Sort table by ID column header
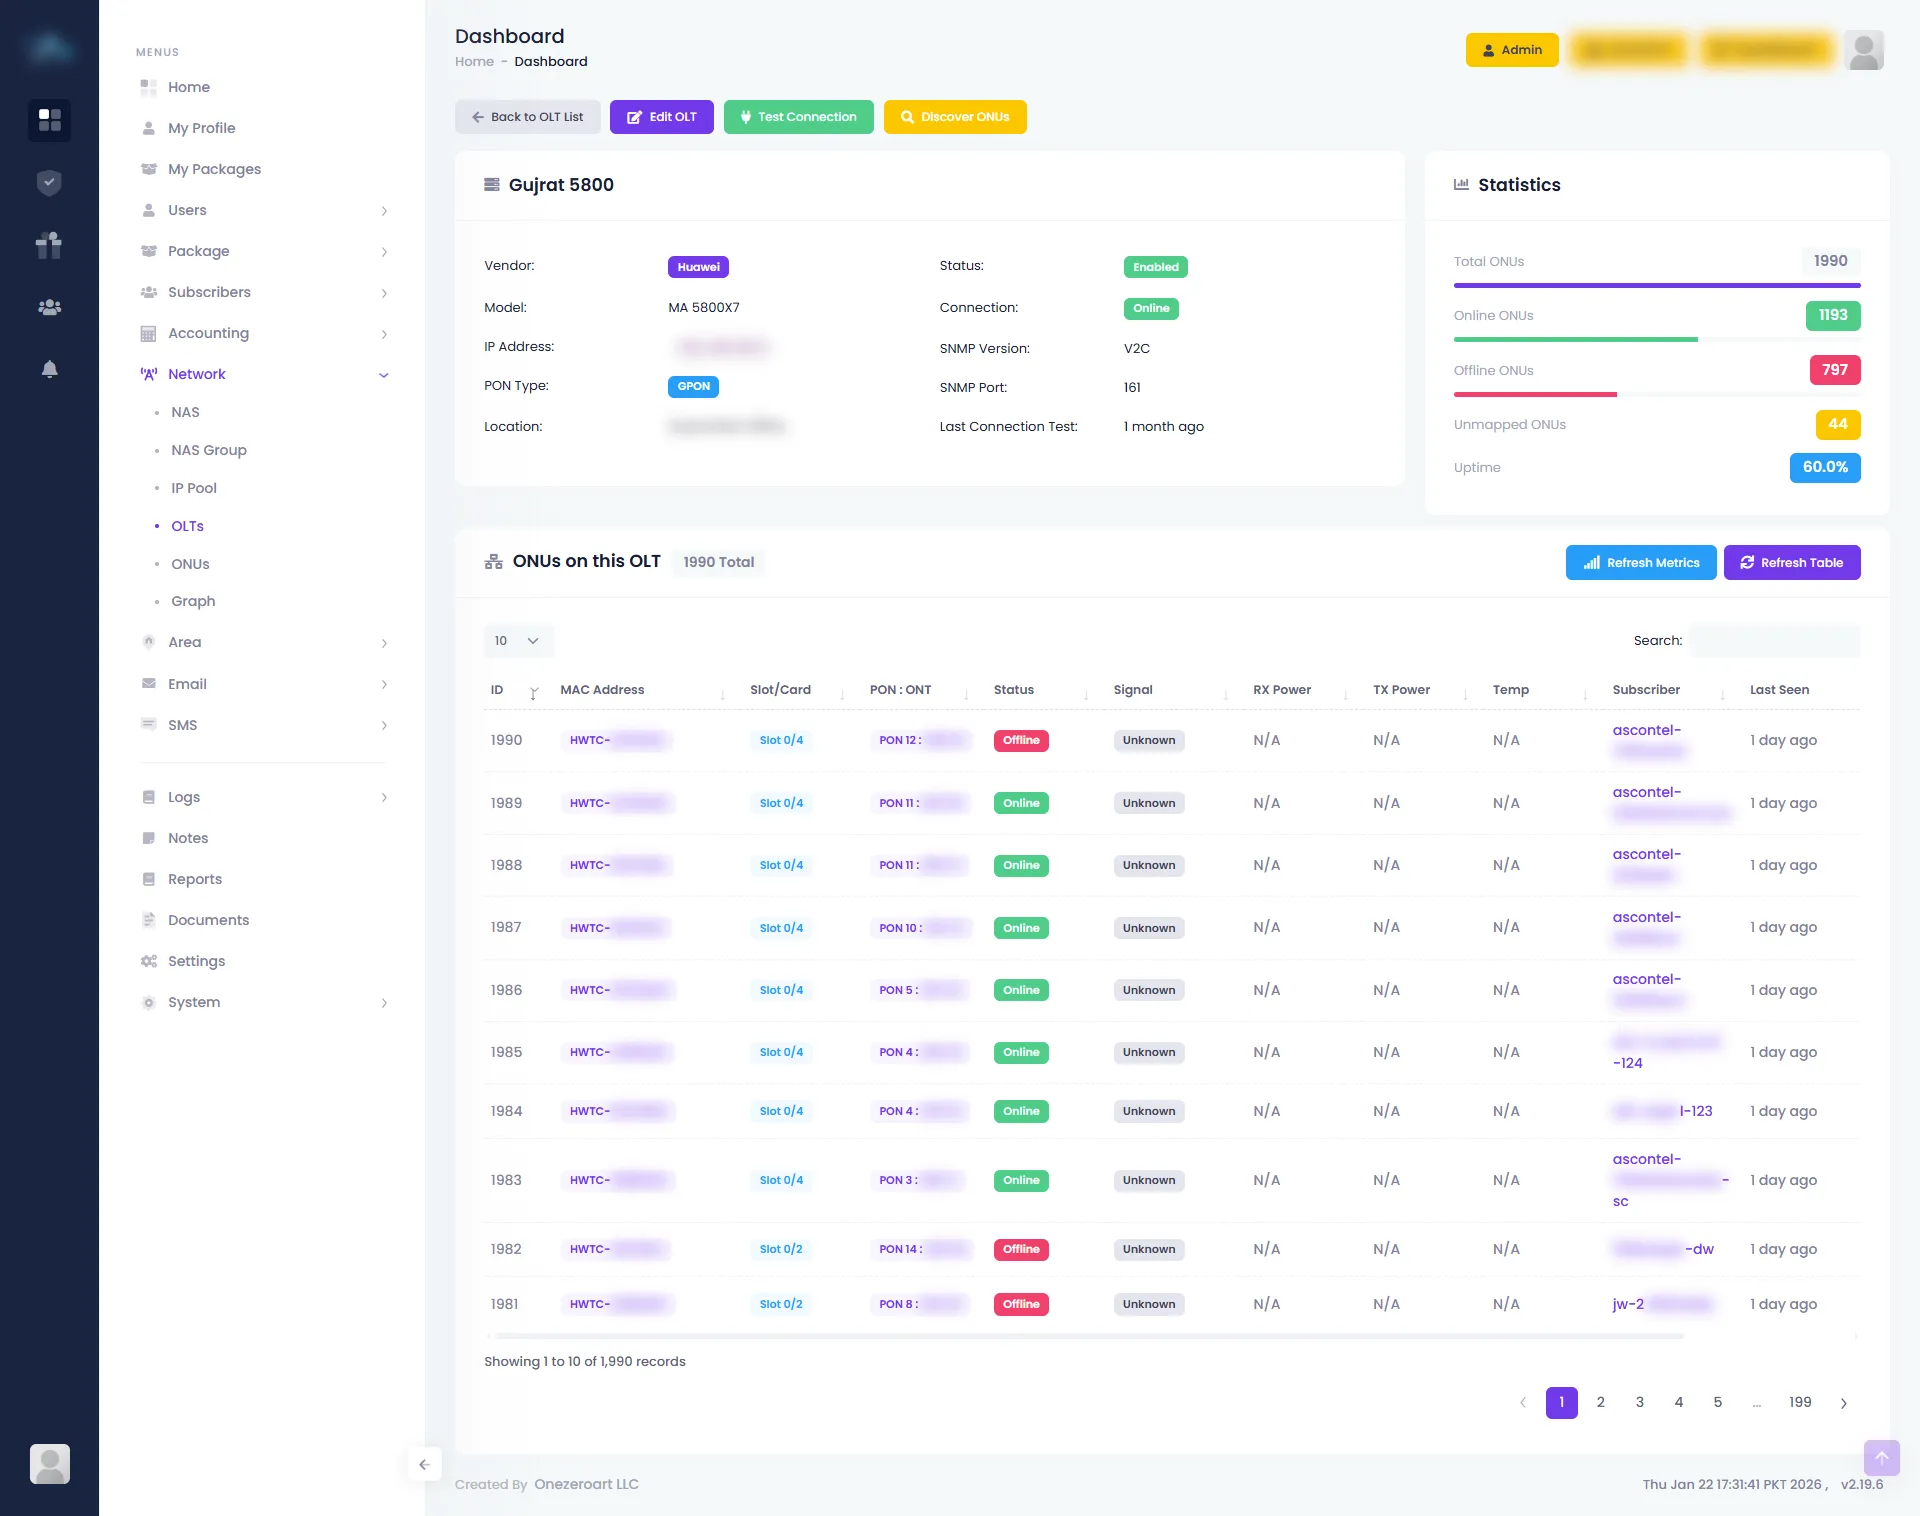The height and width of the screenshot is (1516, 1920). click(x=498, y=690)
